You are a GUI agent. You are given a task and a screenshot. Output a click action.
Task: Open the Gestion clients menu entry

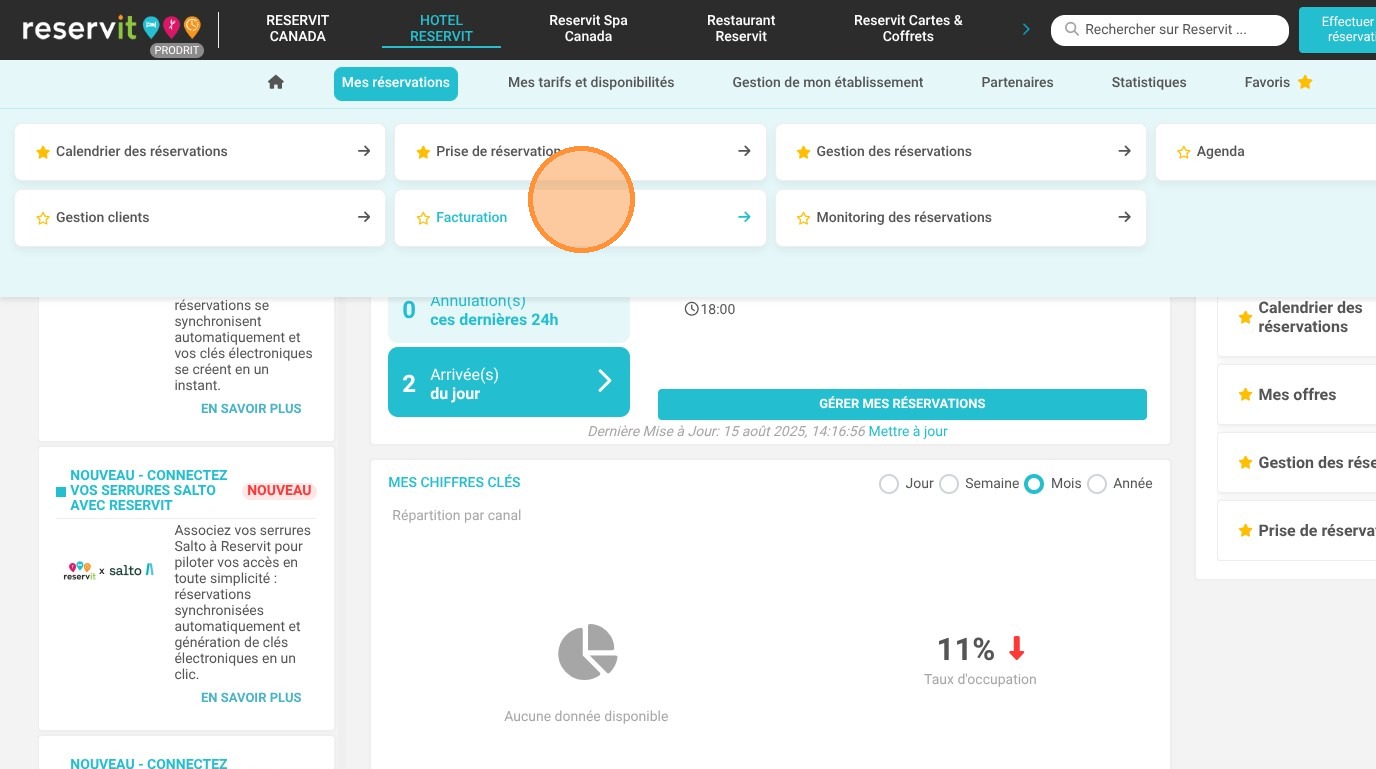click(200, 218)
